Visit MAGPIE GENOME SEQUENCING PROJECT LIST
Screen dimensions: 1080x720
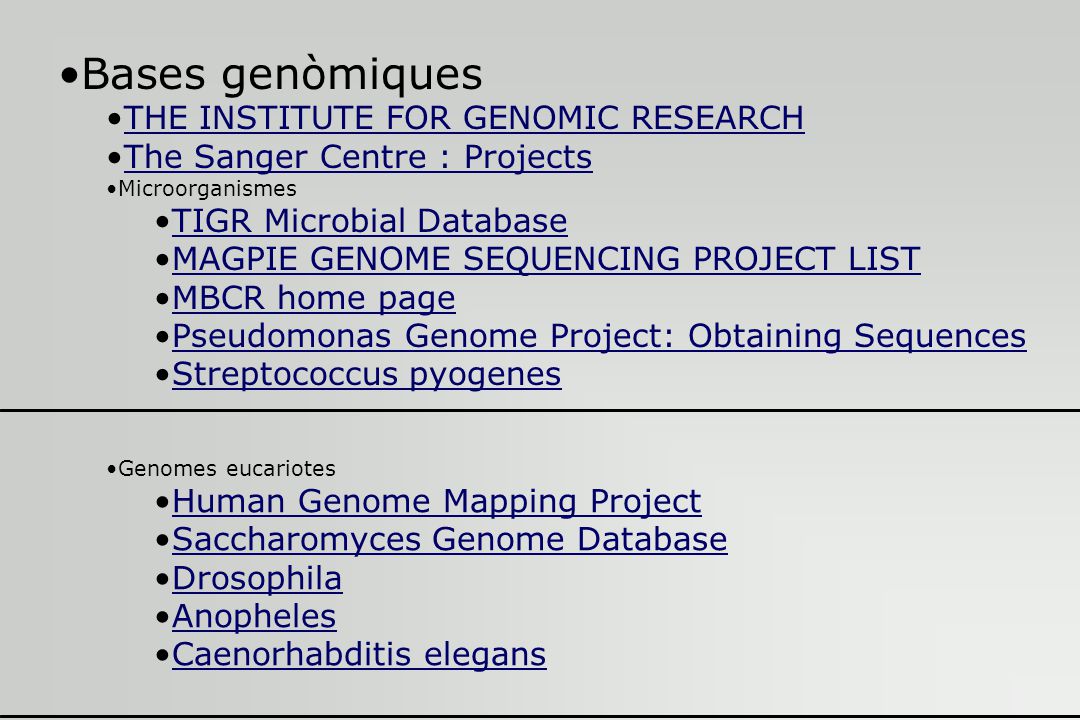click(x=546, y=259)
